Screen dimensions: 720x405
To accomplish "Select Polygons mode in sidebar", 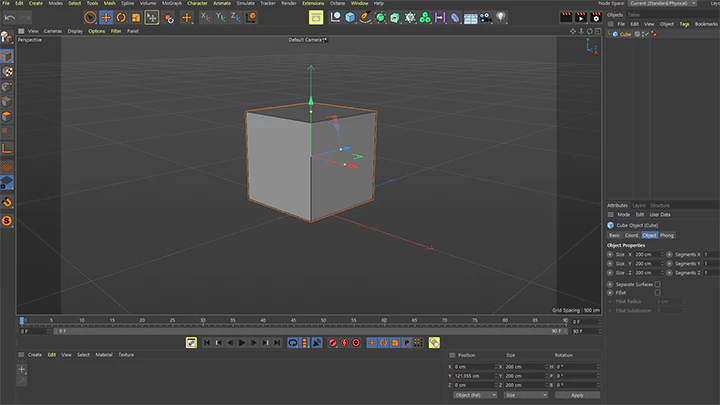I will coord(7,117).
